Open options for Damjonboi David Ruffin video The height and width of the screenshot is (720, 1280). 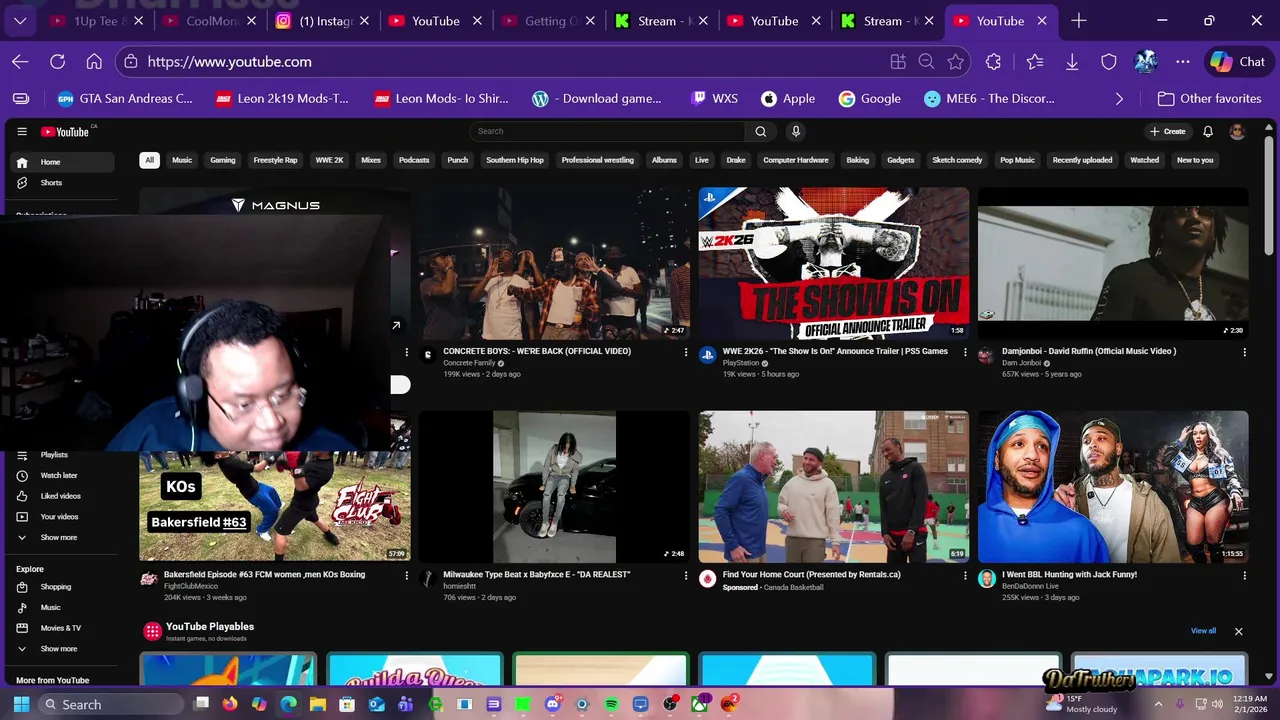[x=1244, y=352]
